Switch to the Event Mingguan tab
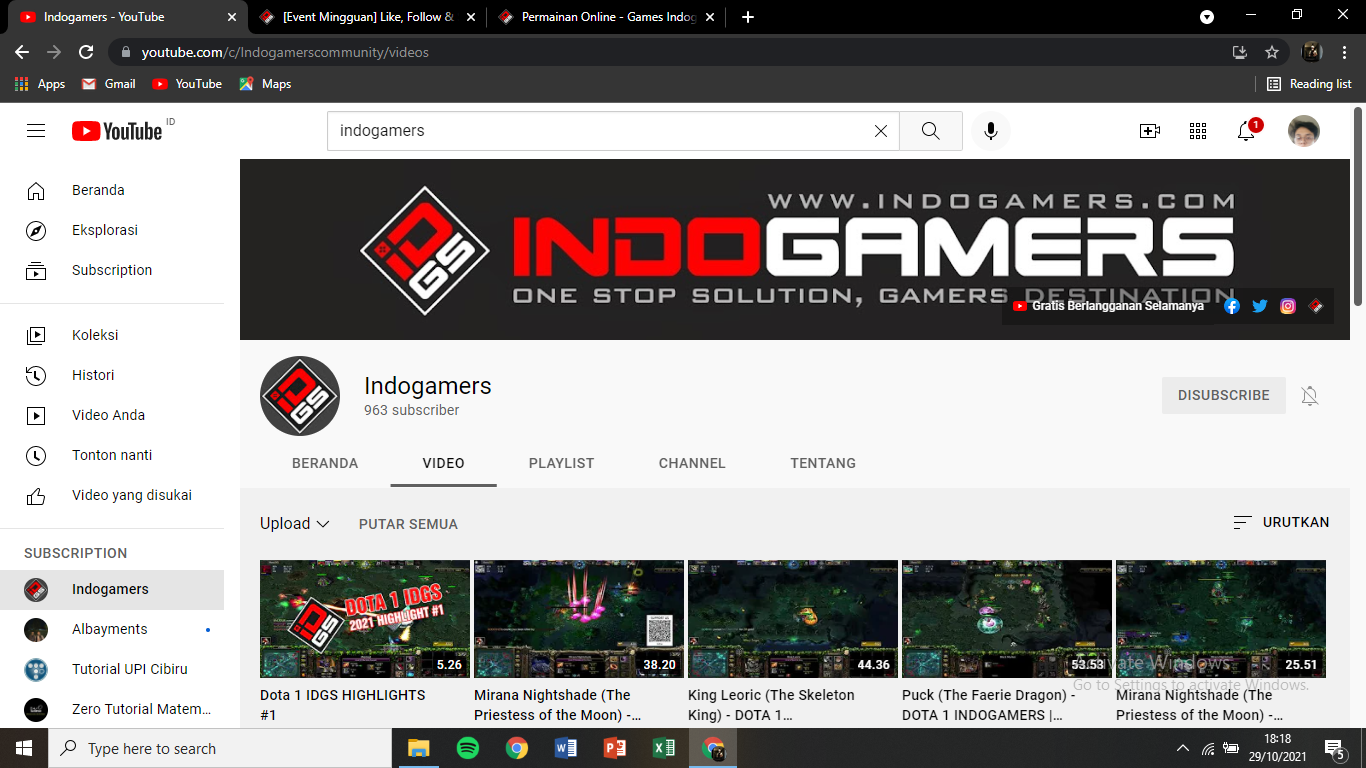1366x768 pixels. click(x=366, y=17)
